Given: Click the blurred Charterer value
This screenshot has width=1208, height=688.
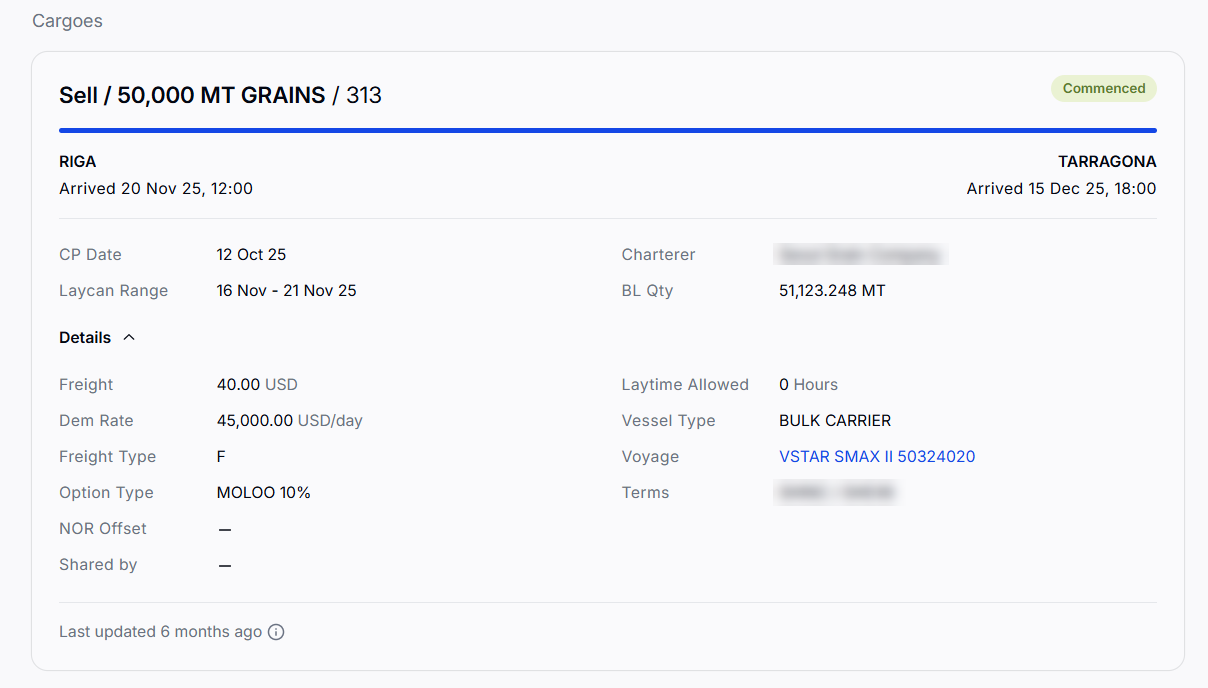Looking at the screenshot, I should 860,255.
